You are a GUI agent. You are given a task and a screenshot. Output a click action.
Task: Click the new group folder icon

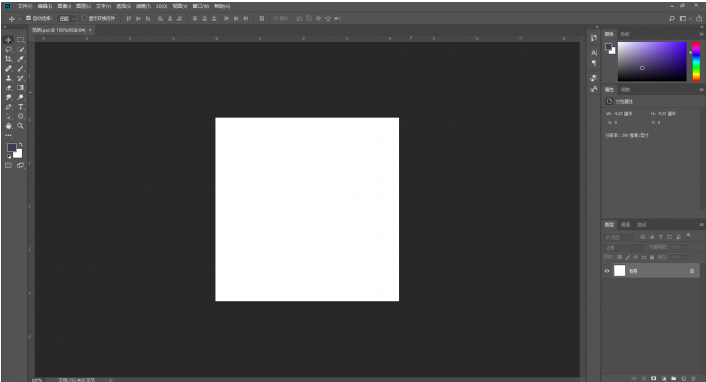click(x=674, y=378)
